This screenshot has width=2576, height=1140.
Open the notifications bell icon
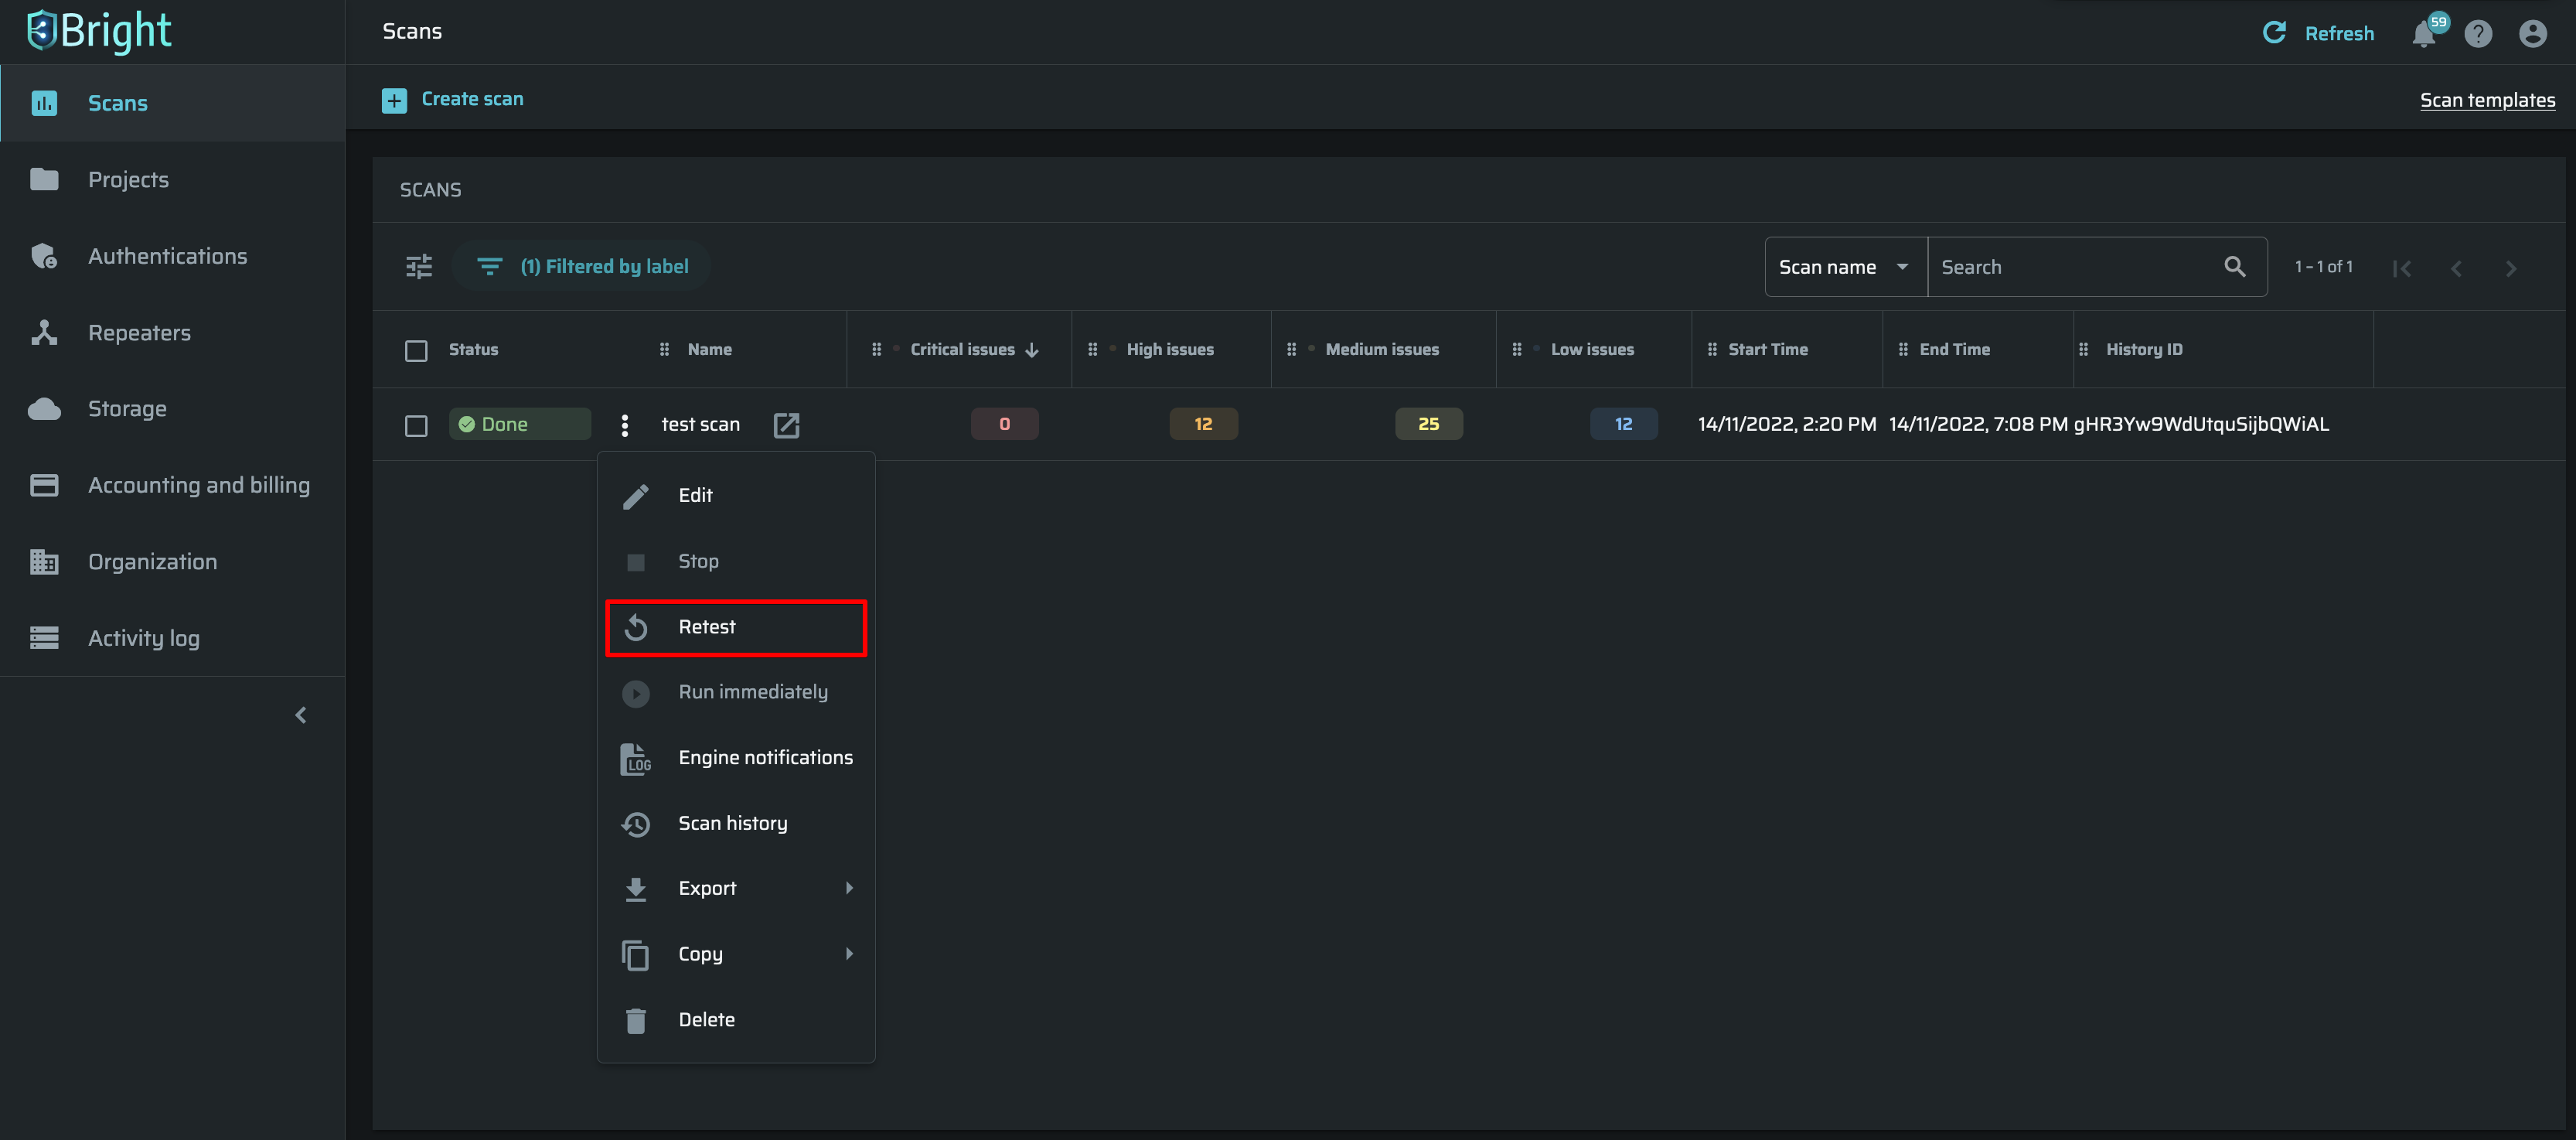coord(2424,35)
